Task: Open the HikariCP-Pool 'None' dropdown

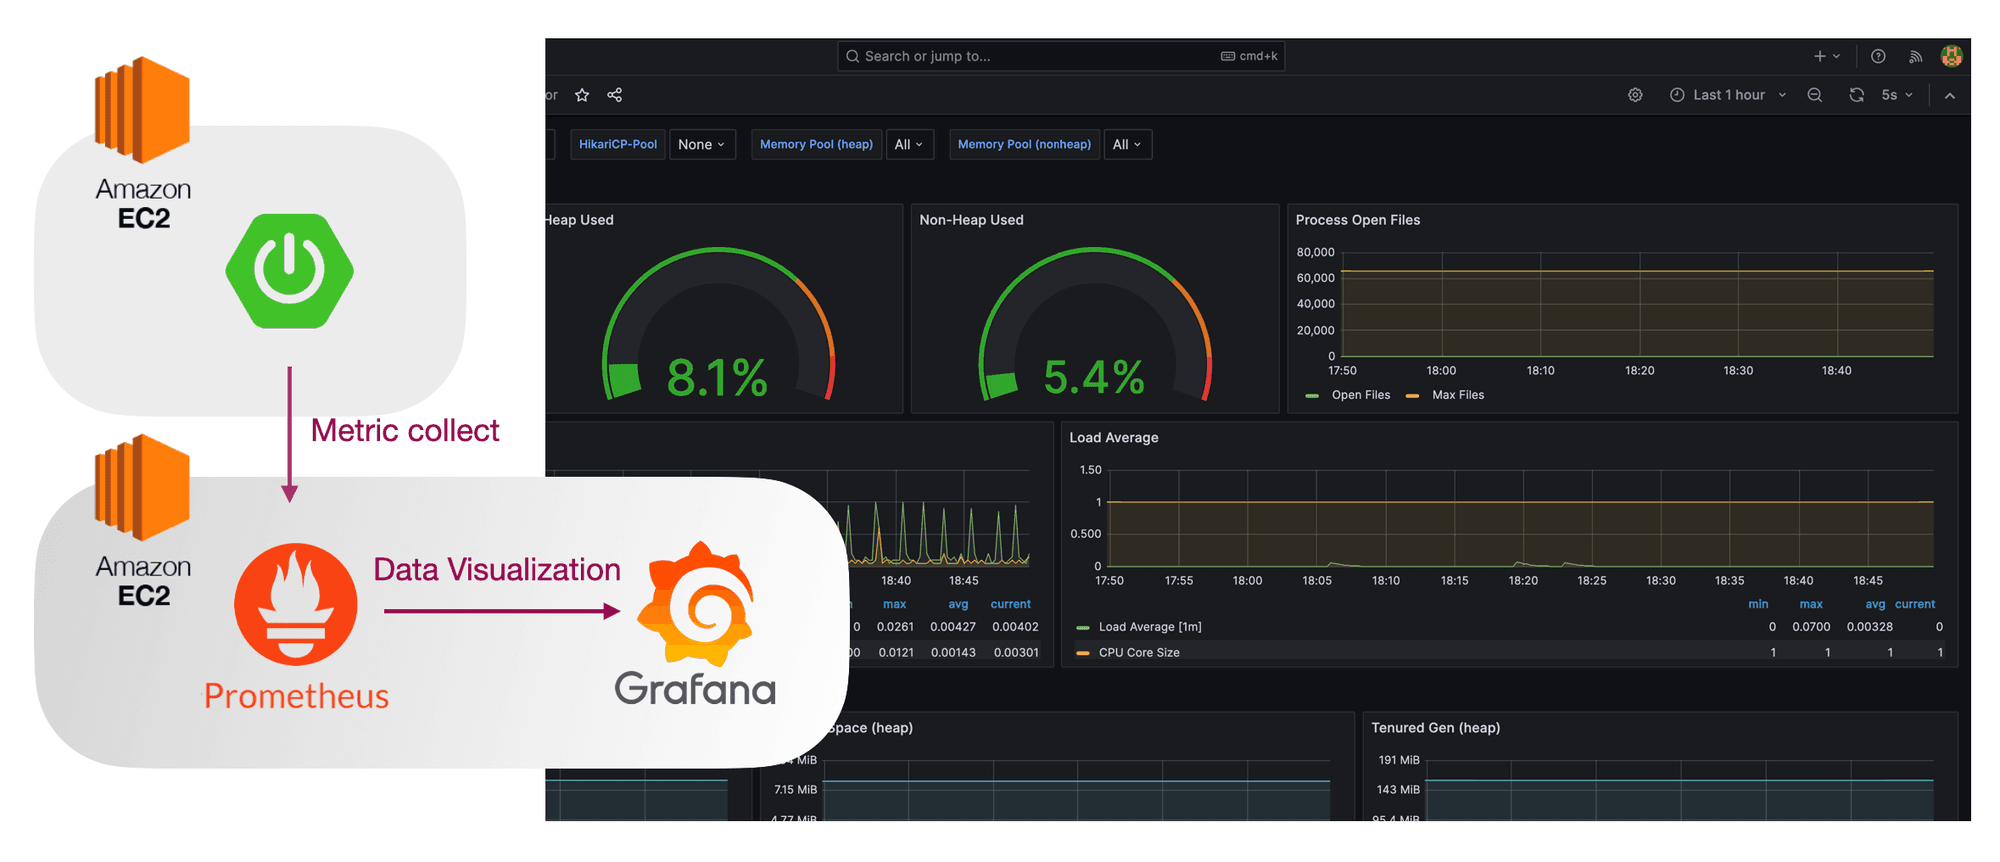Action: 702,144
